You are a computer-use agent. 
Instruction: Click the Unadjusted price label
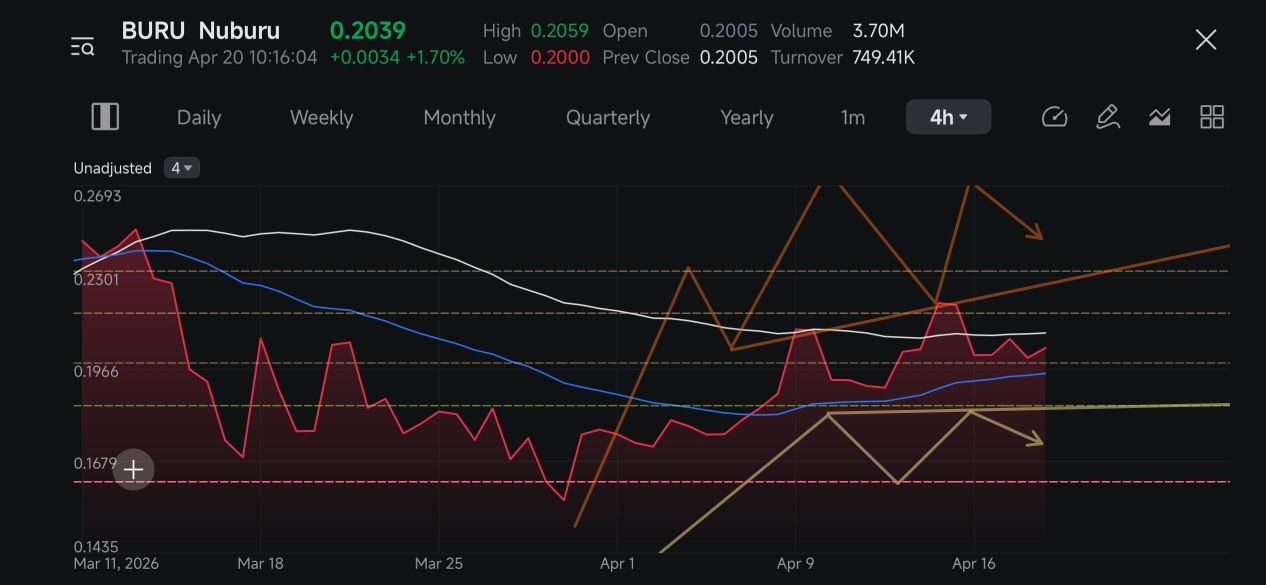tap(112, 168)
